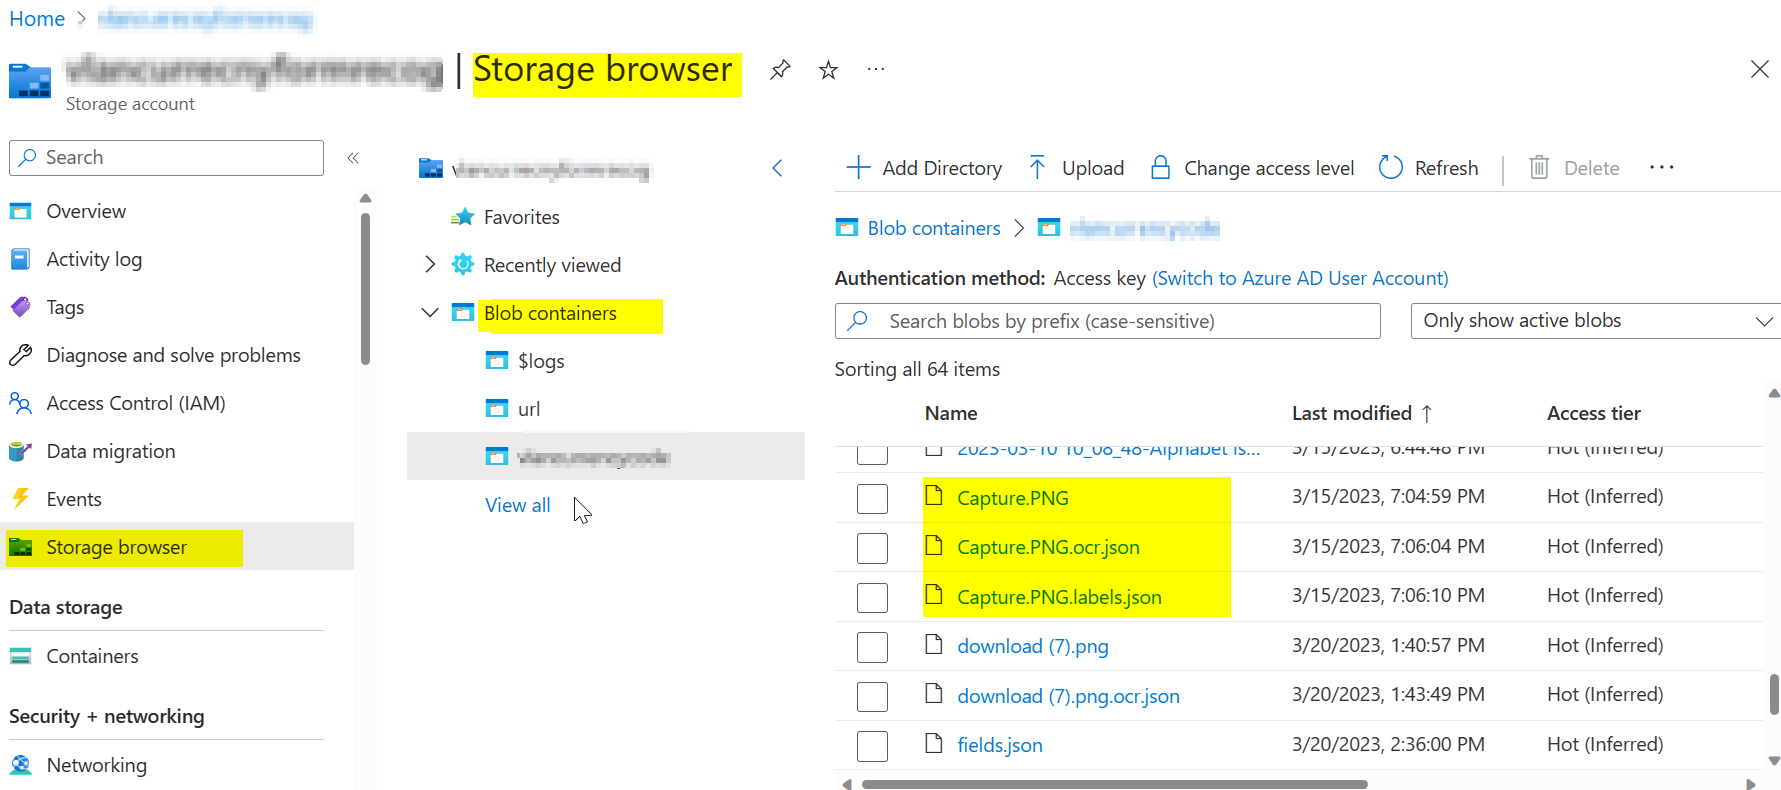The image size is (1781, 790).
Task: Mark this page as favorite with star icon
Action: [828, 70]
